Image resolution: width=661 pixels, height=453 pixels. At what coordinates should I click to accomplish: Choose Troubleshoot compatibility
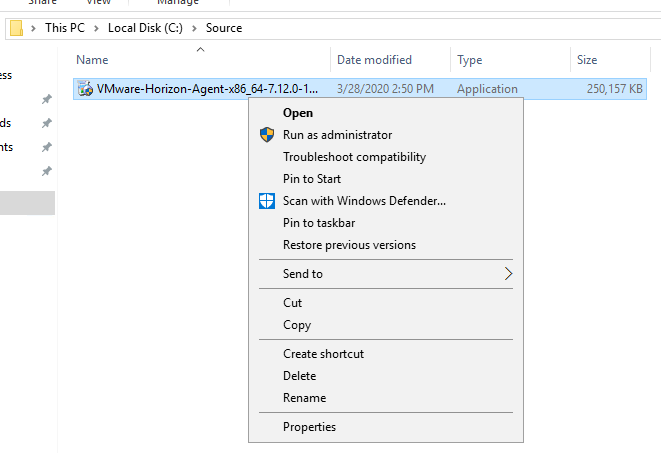click(x=355, y=157)
